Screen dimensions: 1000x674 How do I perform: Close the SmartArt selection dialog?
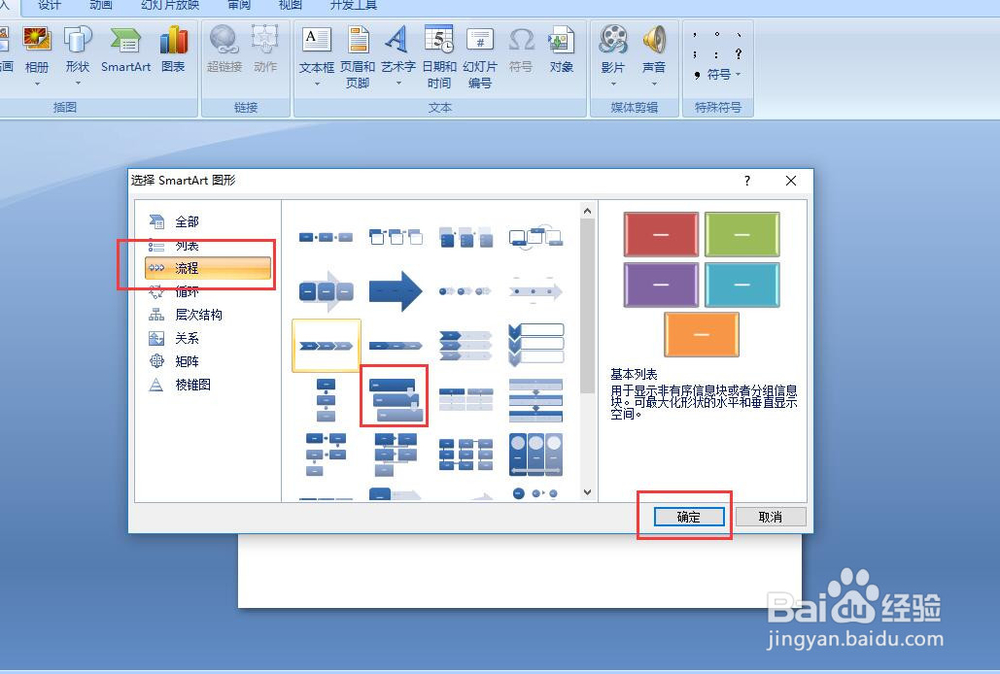(791, 180)
